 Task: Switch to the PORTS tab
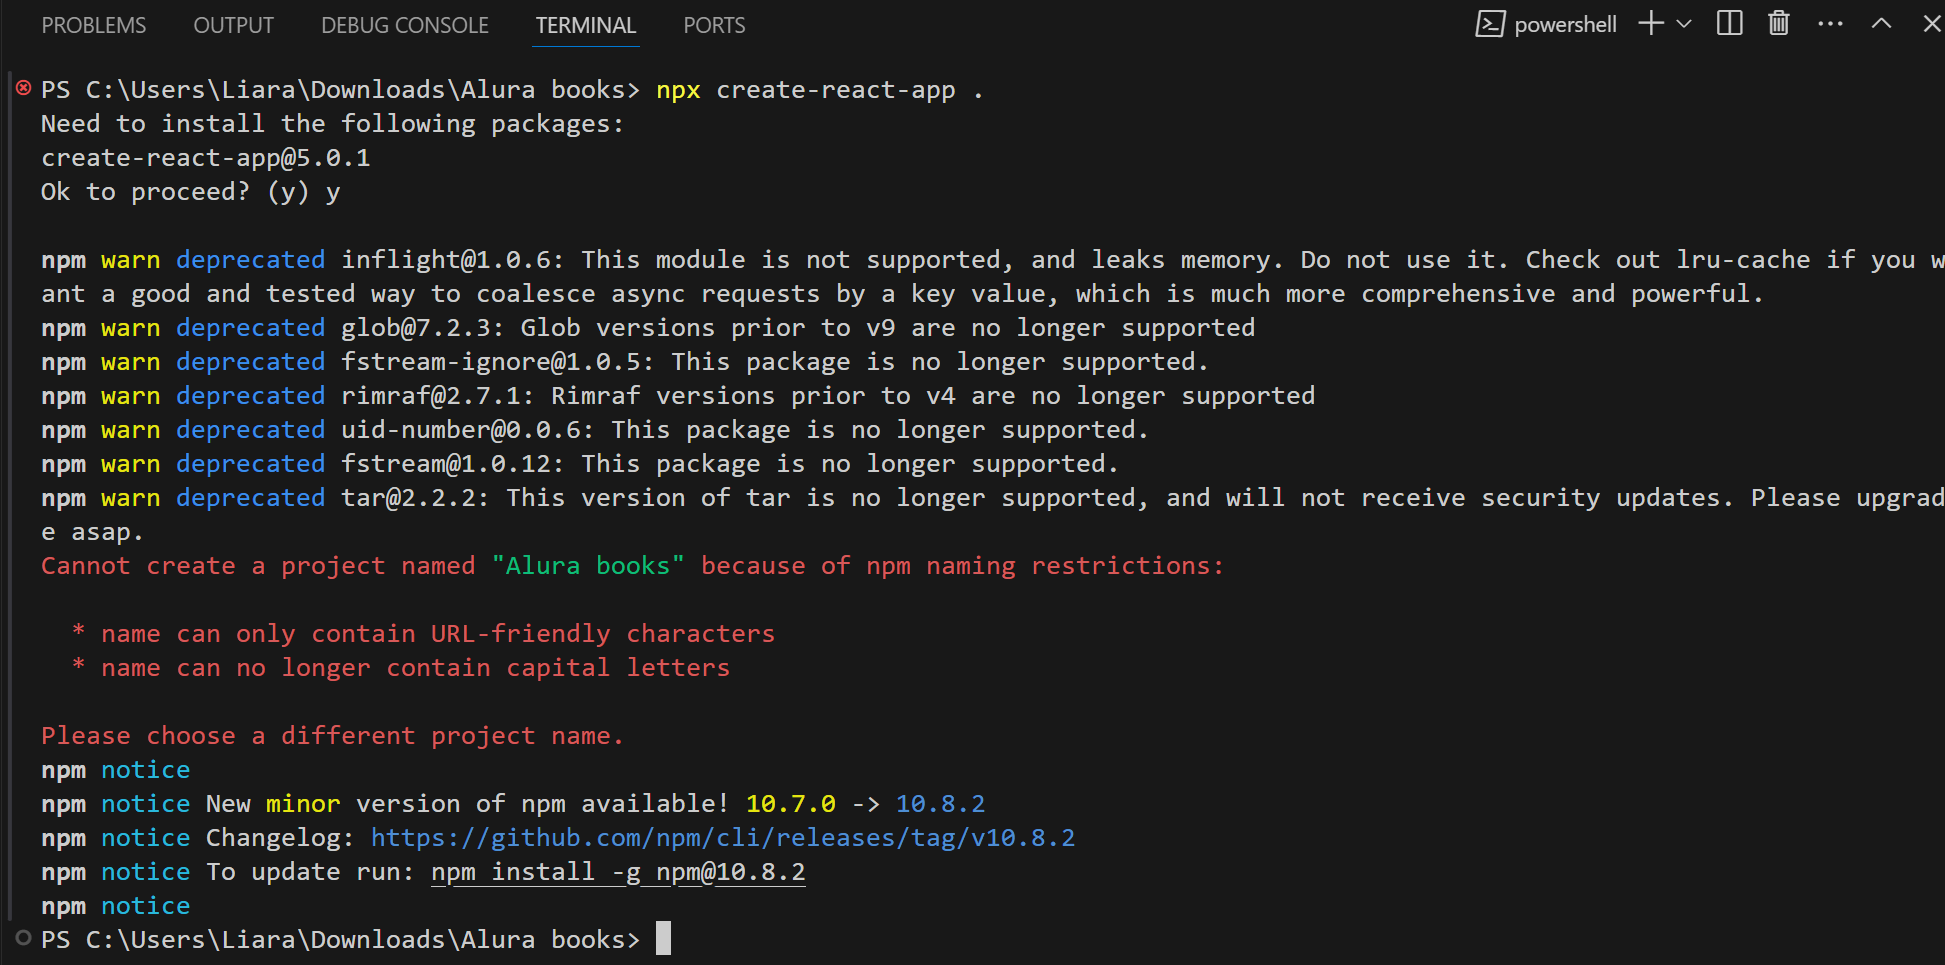pos(714,26)
